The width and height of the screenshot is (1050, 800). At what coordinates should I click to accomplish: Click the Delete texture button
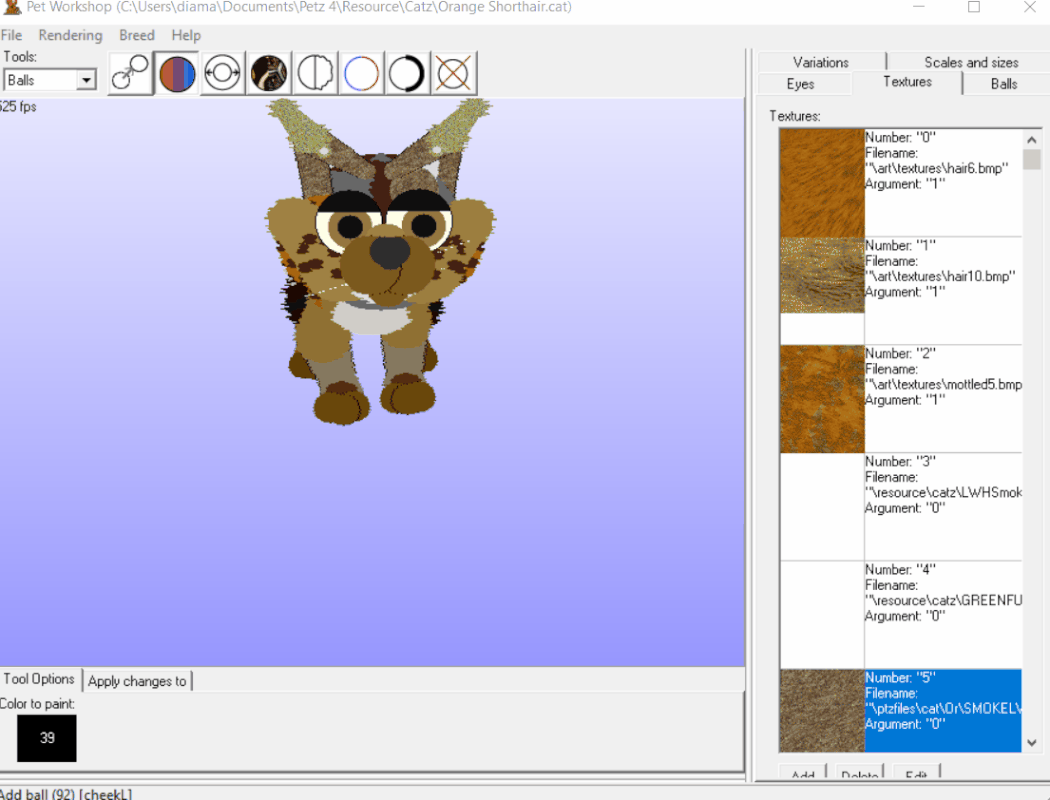click(859, 775)
